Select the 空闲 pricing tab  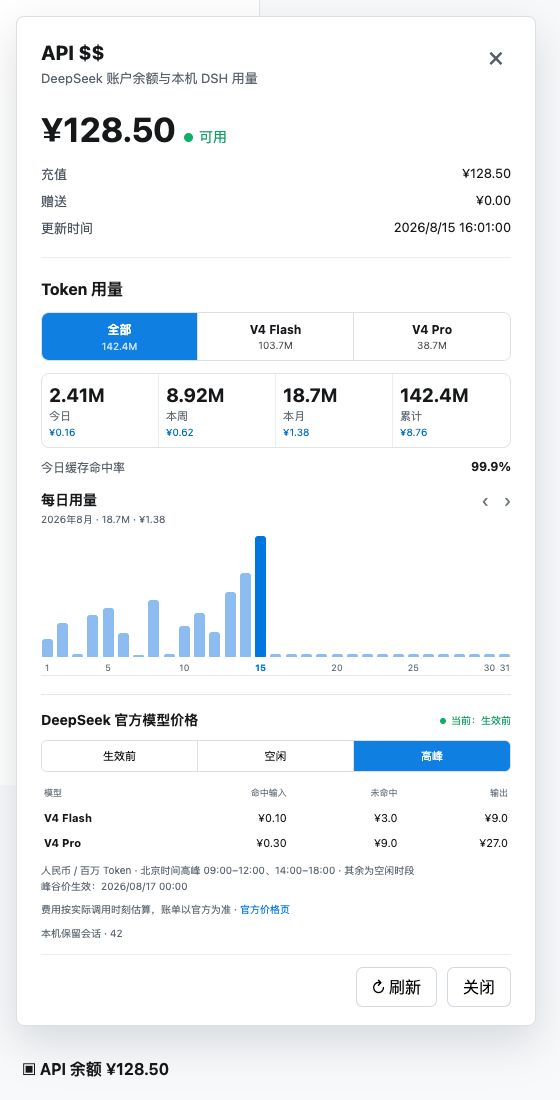(275, 756)
